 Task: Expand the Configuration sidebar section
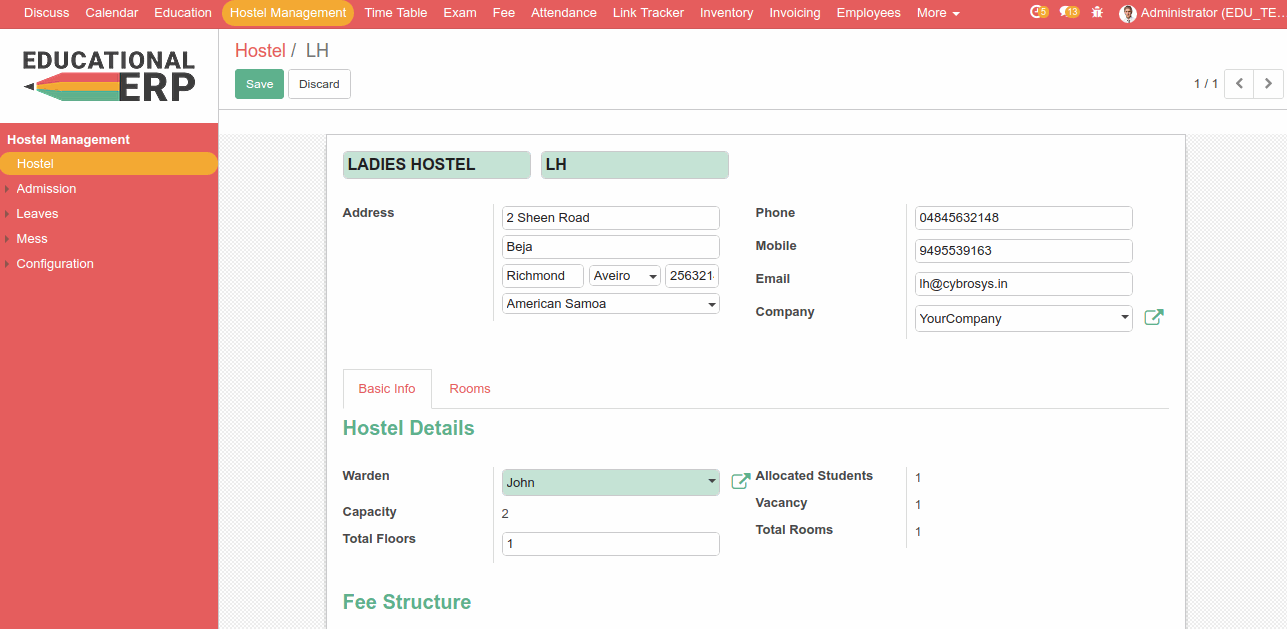tap(55, 264)
